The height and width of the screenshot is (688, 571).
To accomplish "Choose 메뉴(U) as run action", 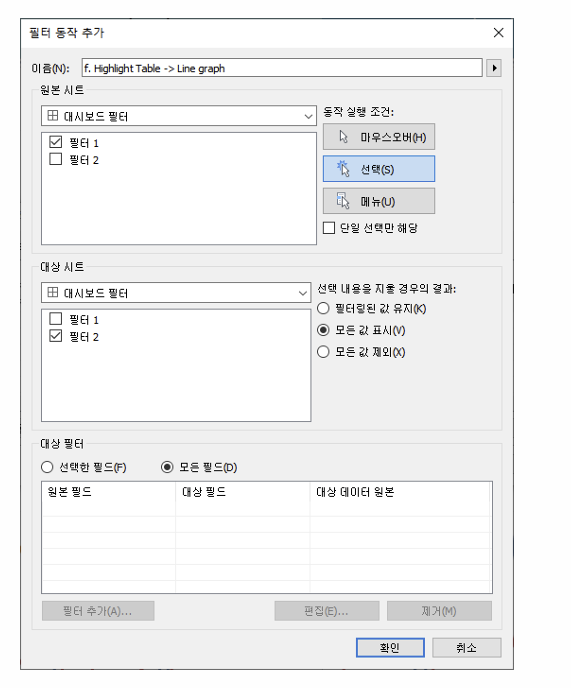I will [x=379, y=201].
